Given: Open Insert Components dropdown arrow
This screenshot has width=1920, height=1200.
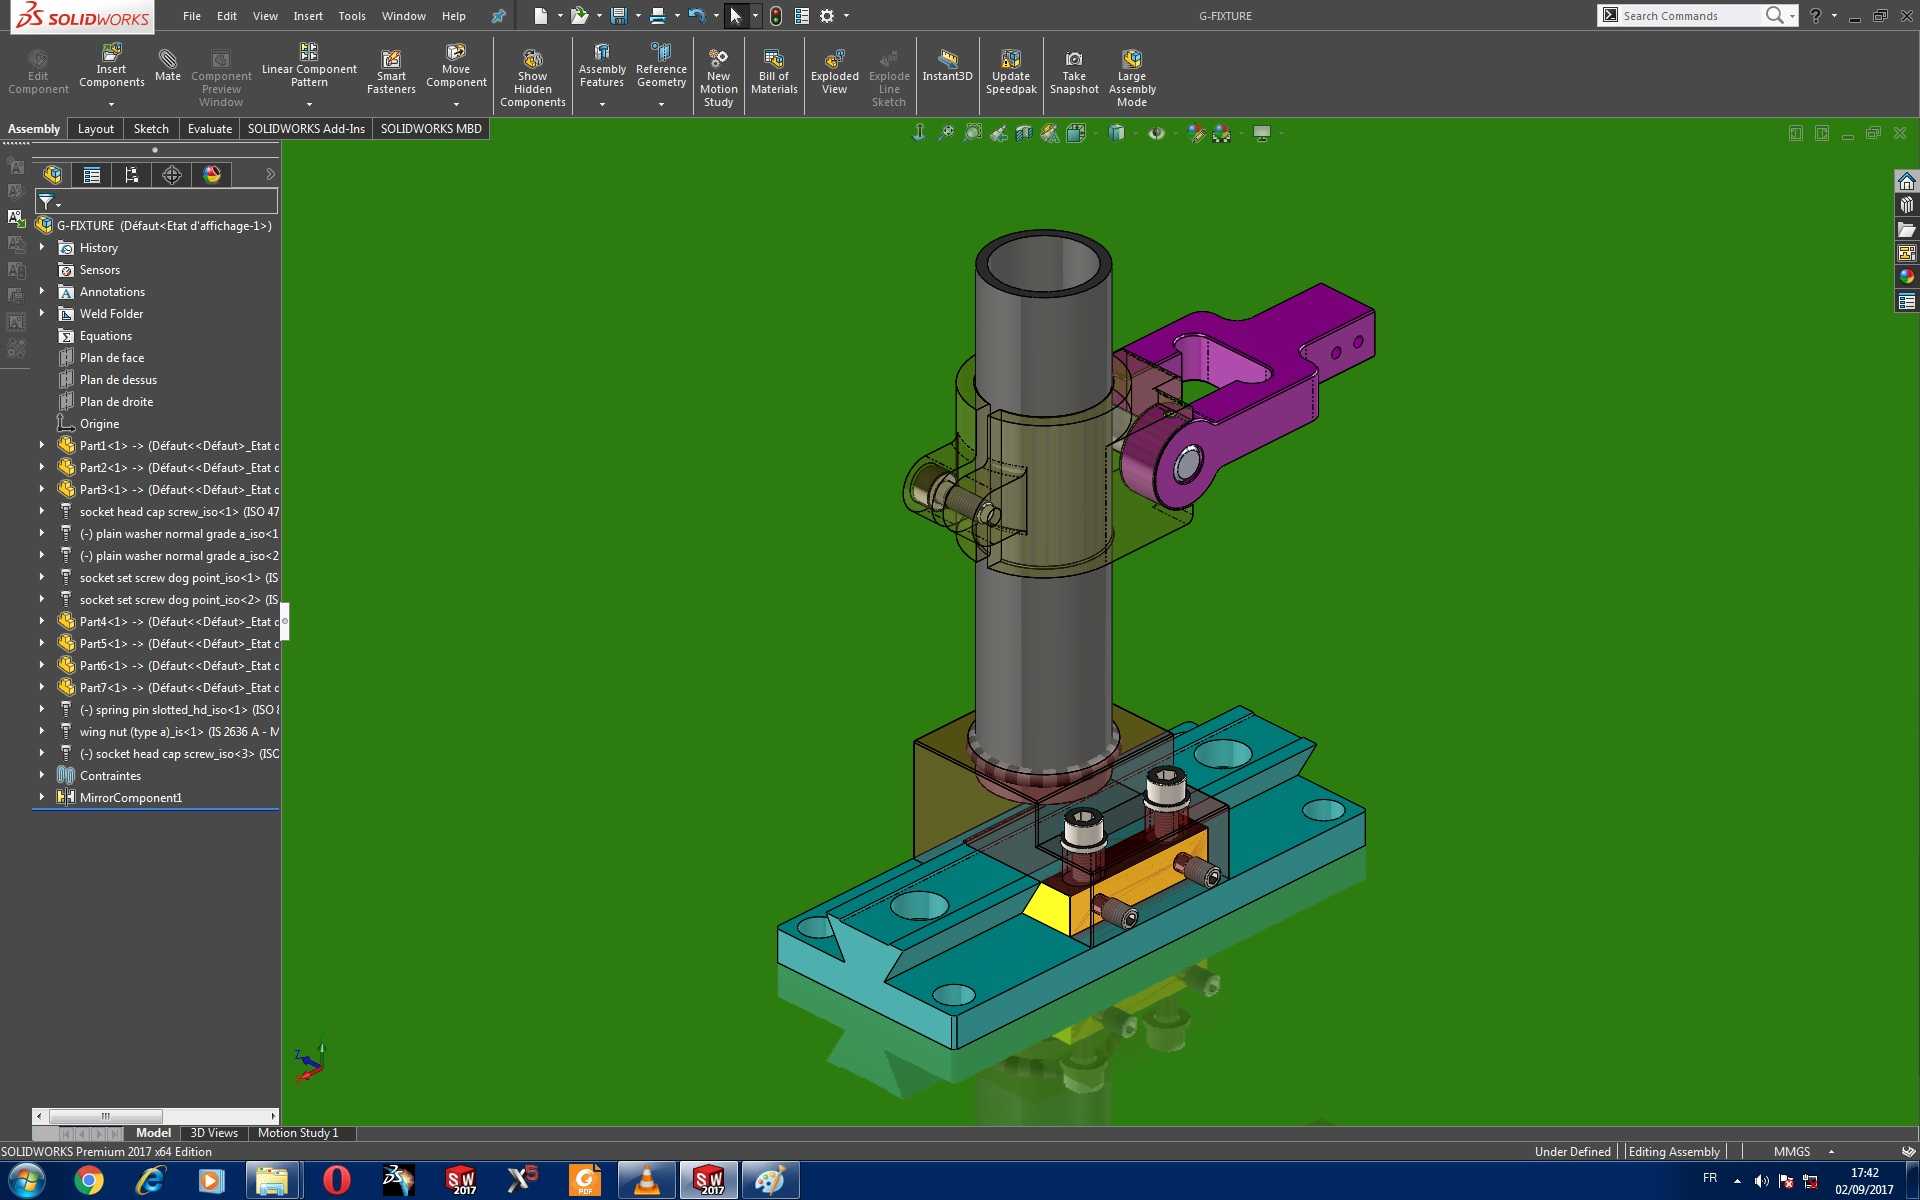Looking at the screenshot, I should pos(111,104).
